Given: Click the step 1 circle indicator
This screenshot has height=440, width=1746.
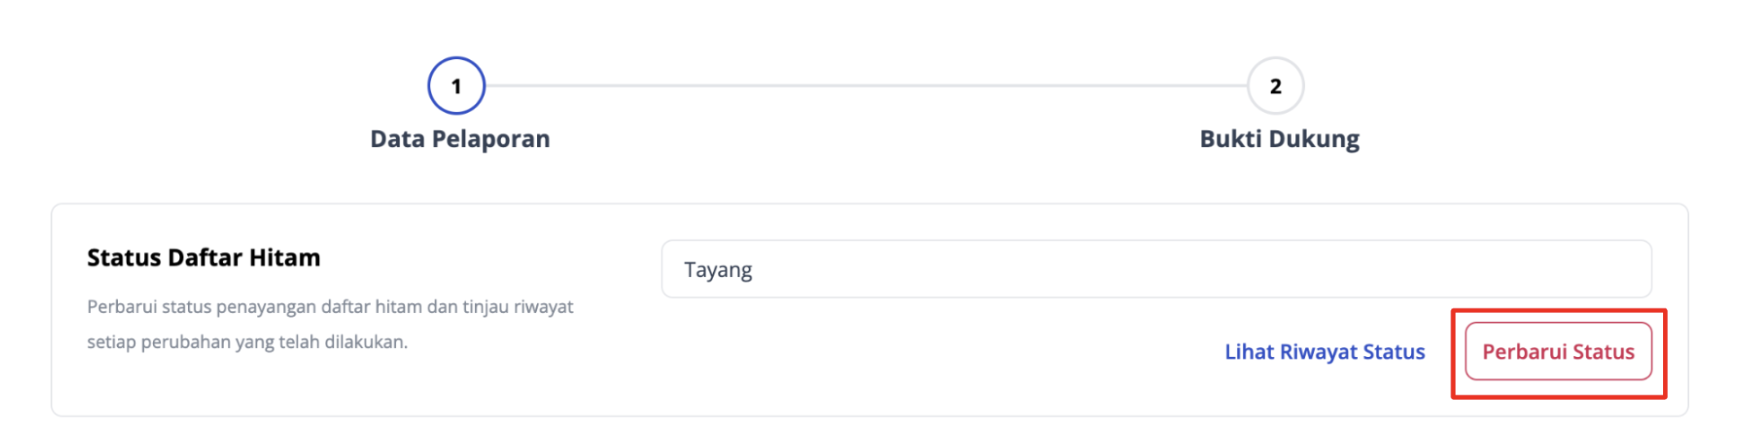Looking at the screenshot, I should (x=456, y=86).
